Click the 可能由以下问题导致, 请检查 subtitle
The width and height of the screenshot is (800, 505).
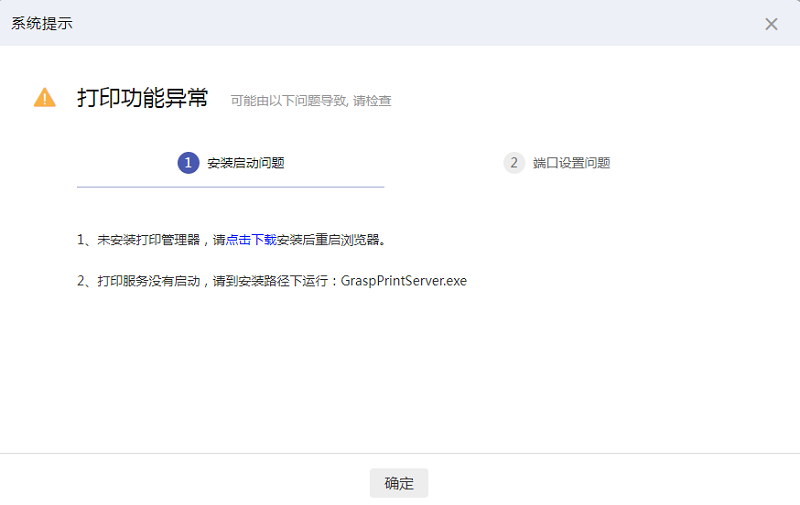point(311,101)
